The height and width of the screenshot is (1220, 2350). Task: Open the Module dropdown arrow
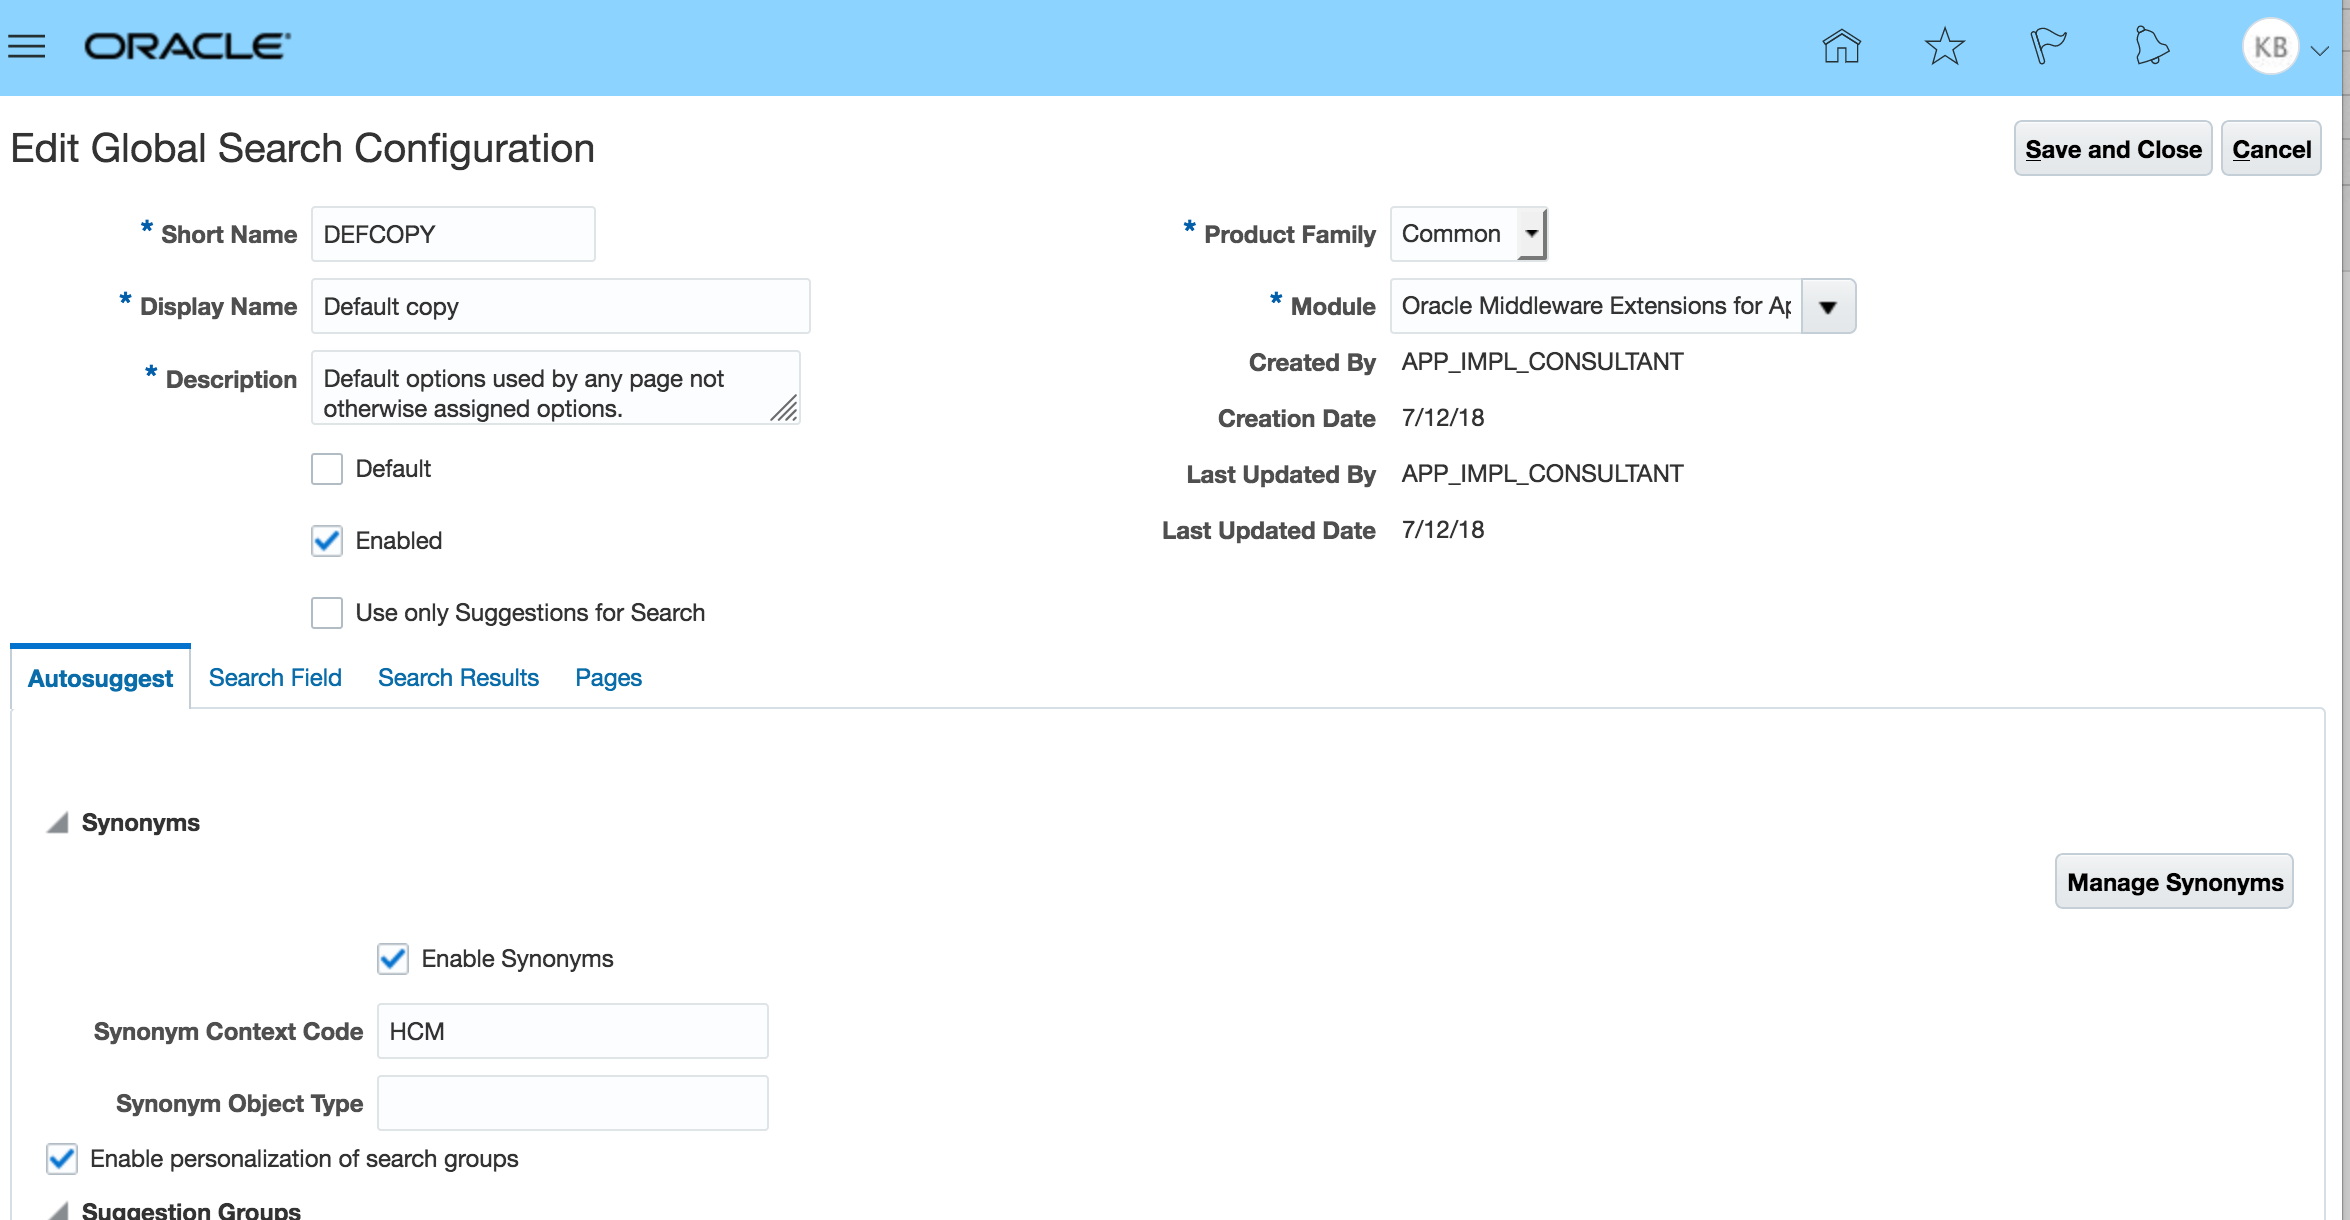(x=1827, y=307)
